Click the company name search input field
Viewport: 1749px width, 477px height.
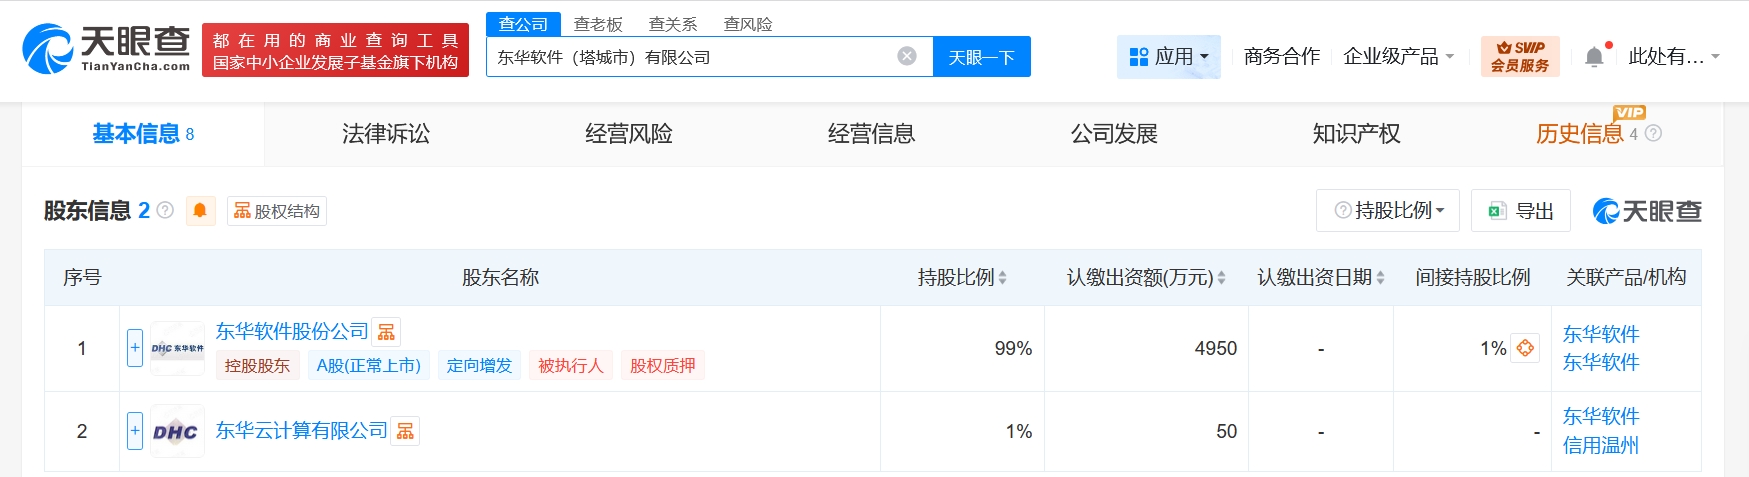pyautogui.click(x=690, y=57)
